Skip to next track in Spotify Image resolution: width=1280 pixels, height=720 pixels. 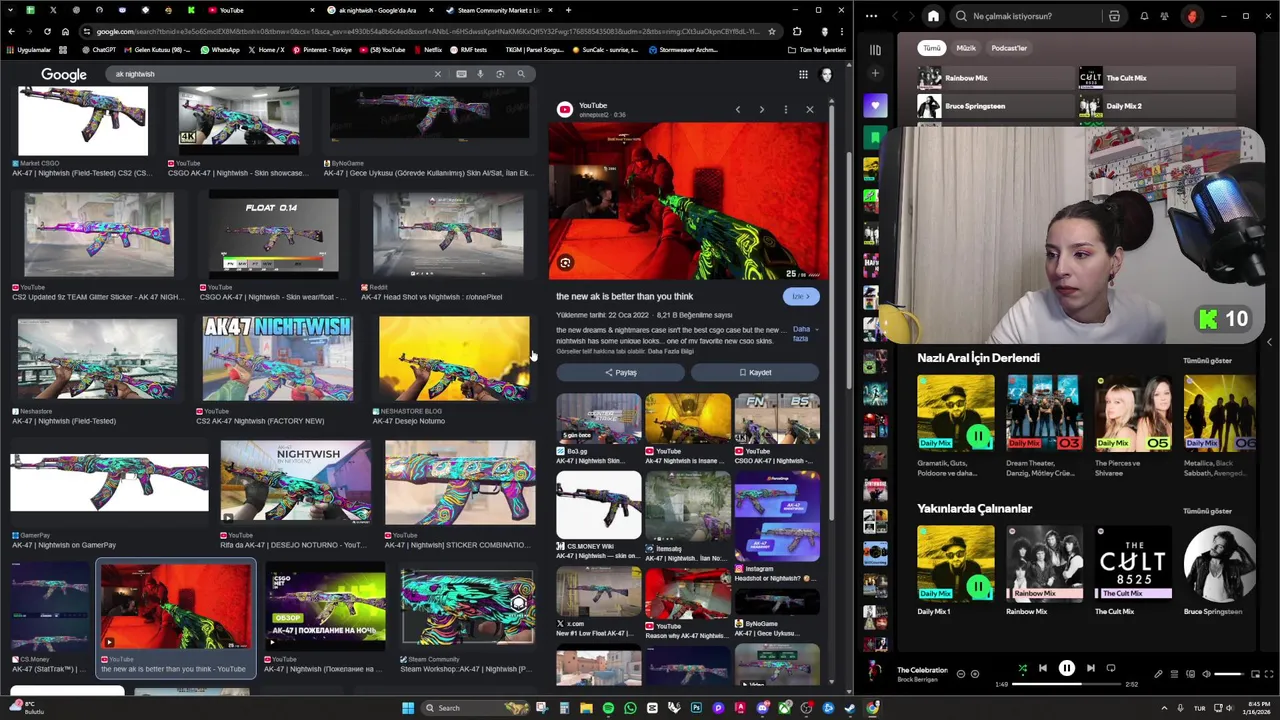click(x=1090, y=668)
